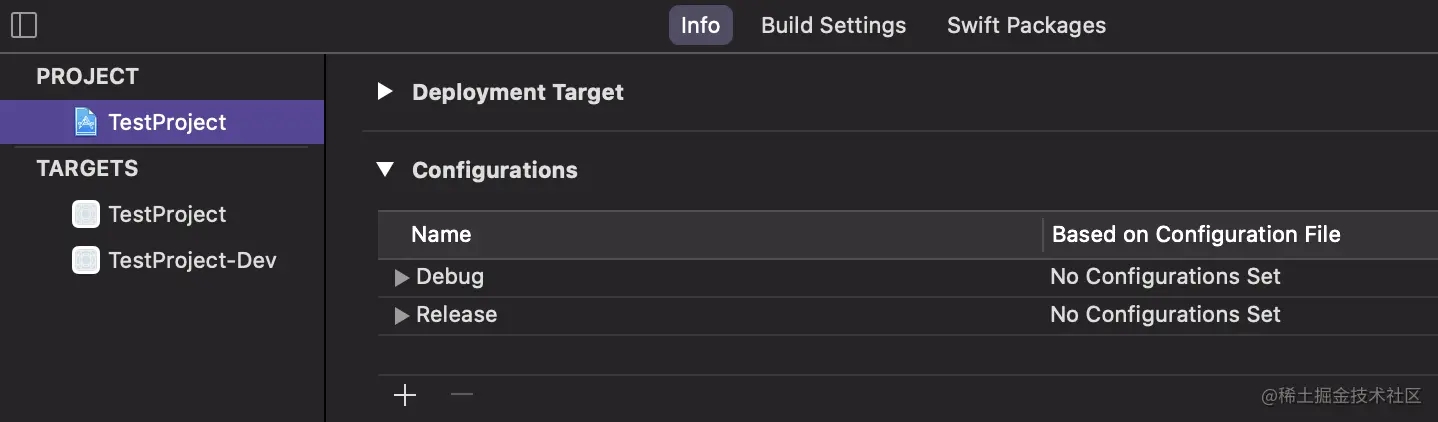Click the Name column header
The height and width of the screenshot is (422, 1438).
441,234
